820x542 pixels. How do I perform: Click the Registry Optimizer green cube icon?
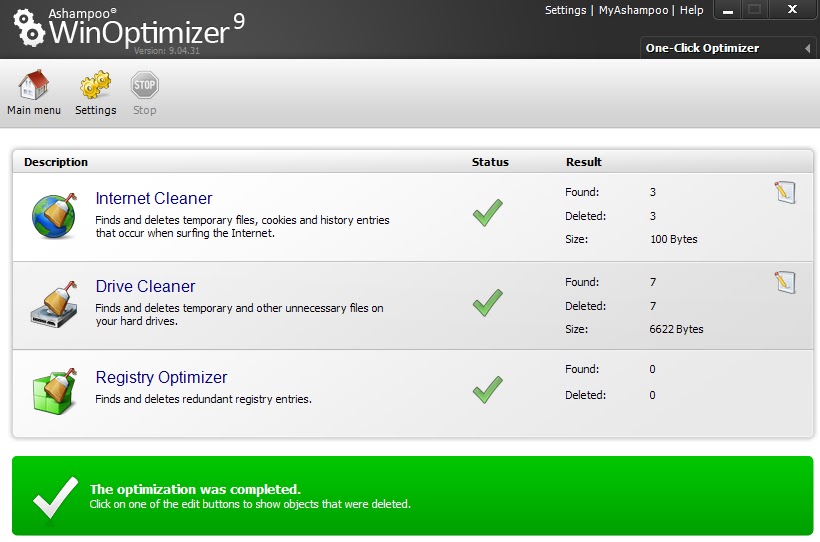click(54, 391)
